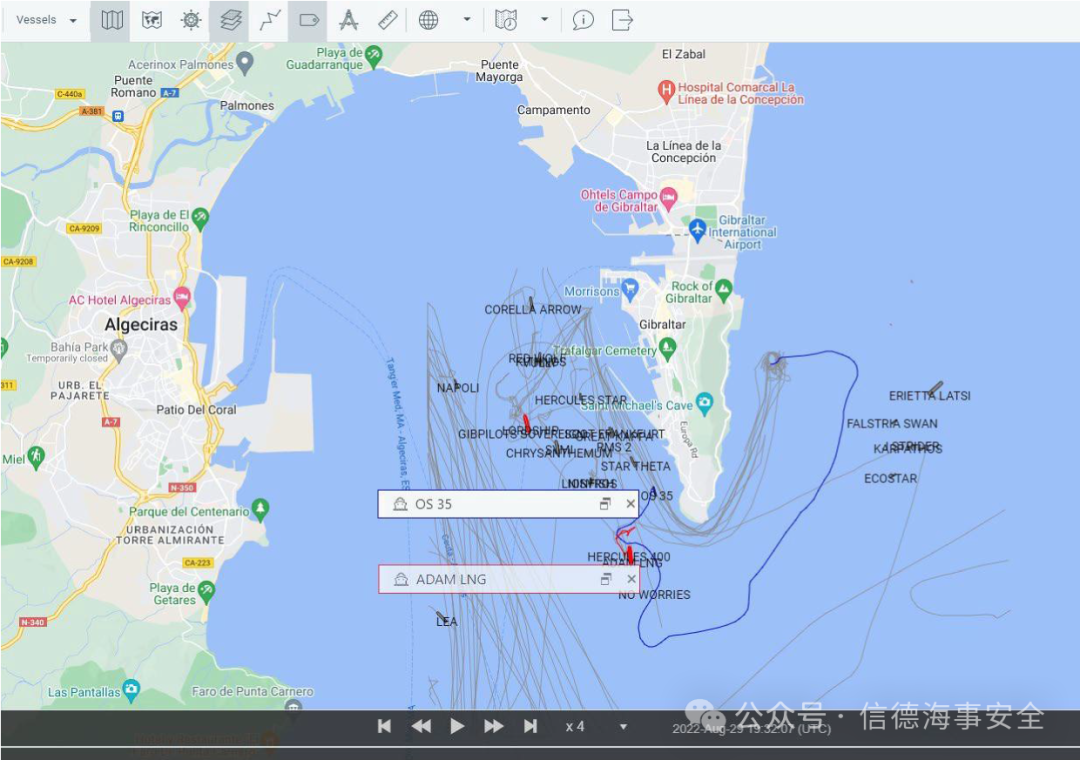1080x760 pixels.
Task: Toggle the stacked layers button
Action: (230, 20)
